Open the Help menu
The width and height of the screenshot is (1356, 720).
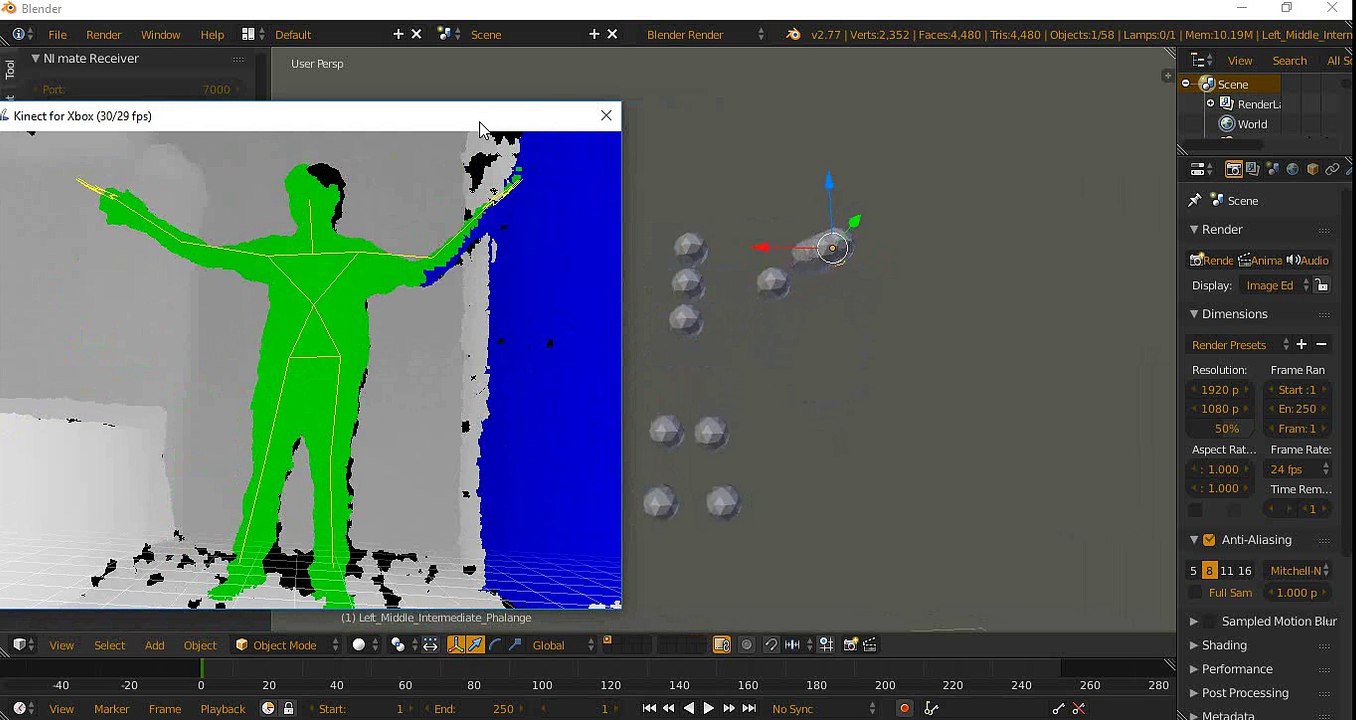[212, 34]
